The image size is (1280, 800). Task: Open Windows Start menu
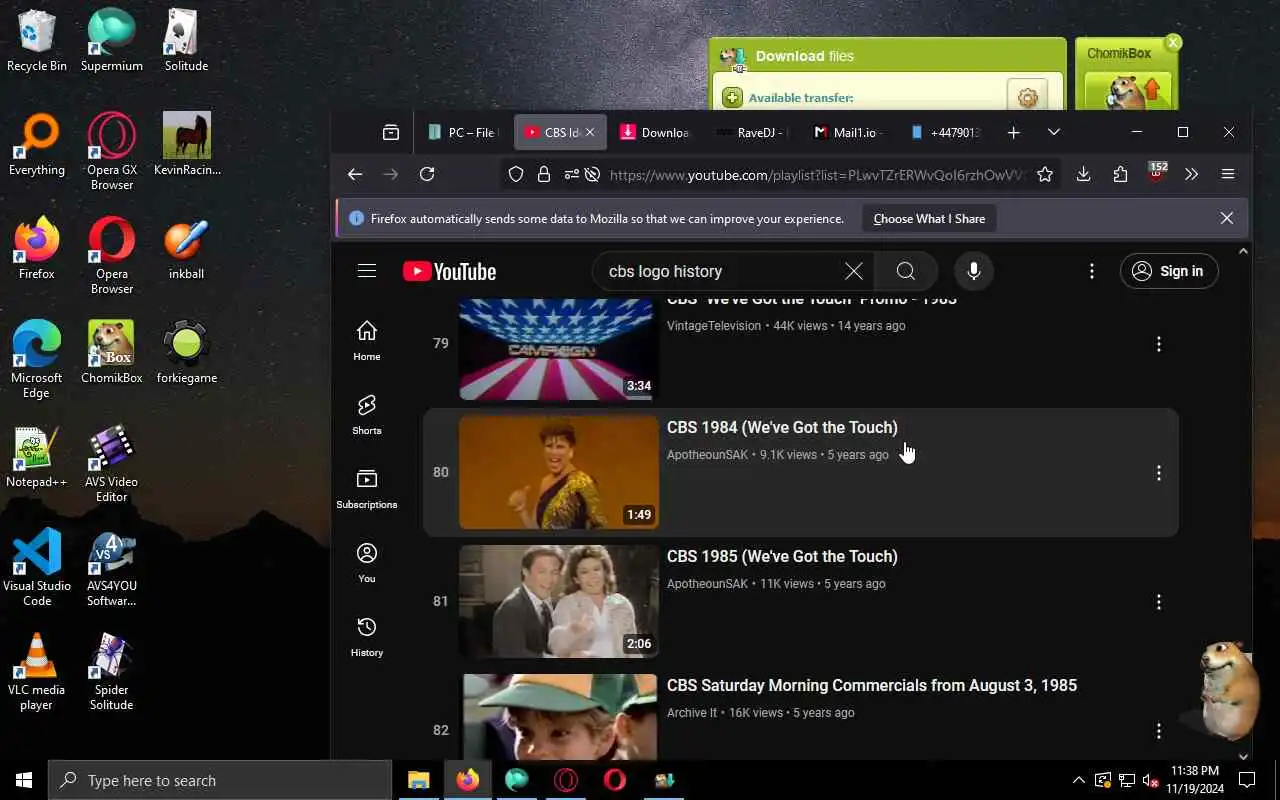[24, 780]
